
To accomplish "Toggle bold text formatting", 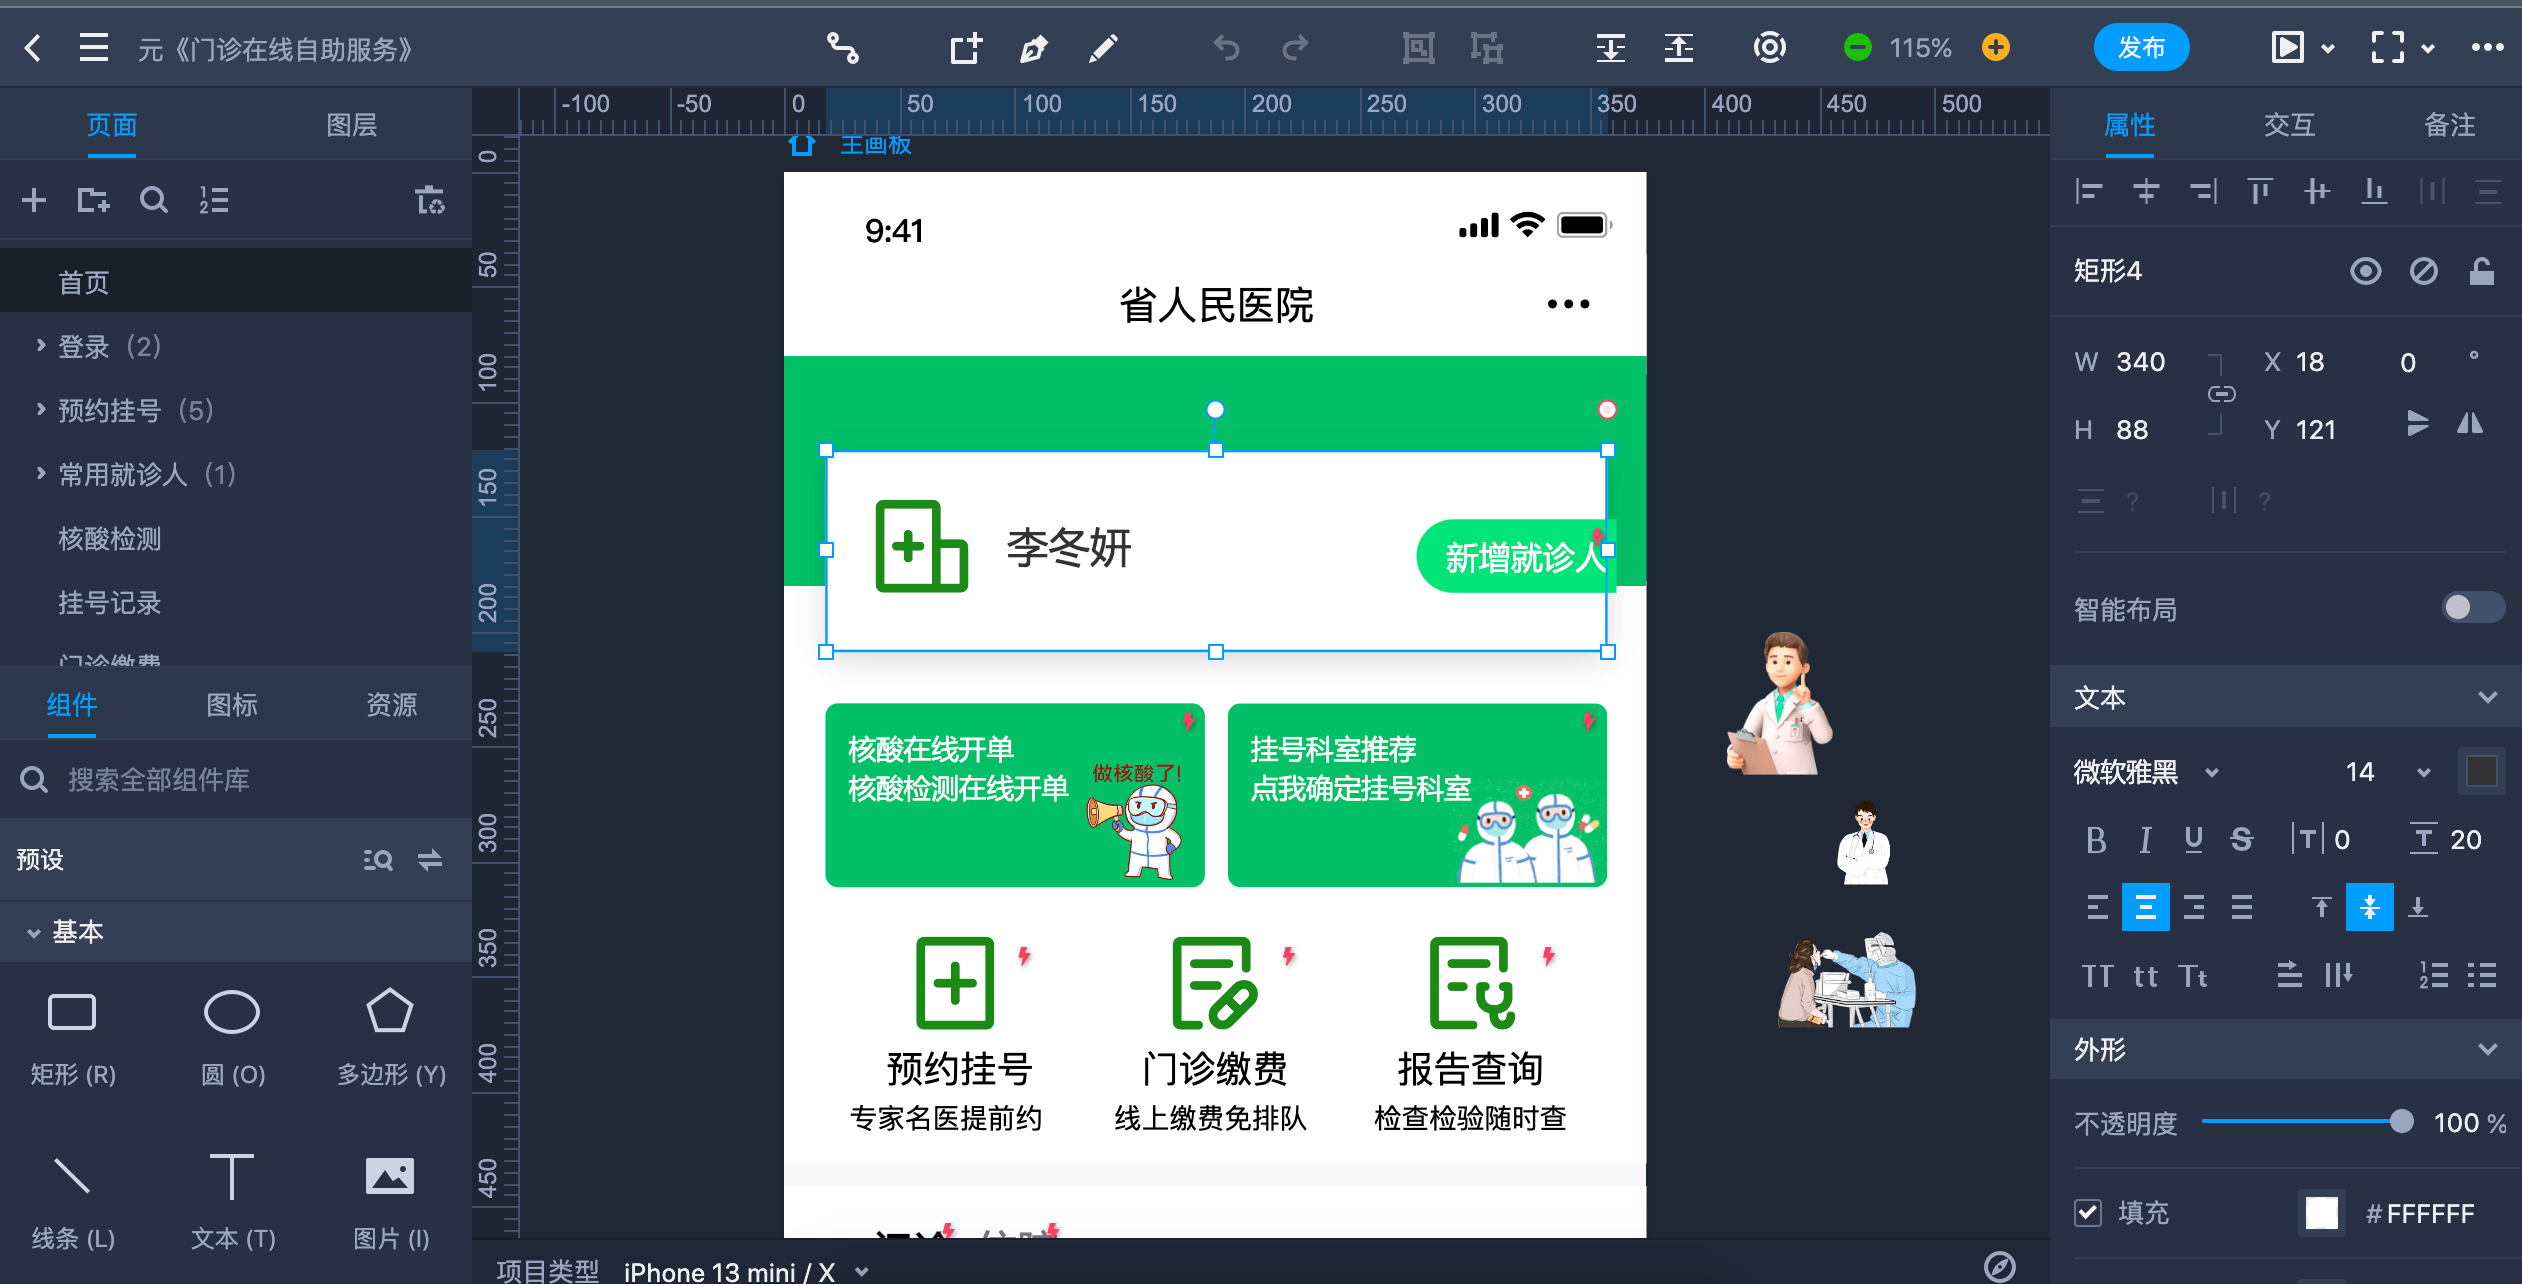I will (x=2096, y=840).
